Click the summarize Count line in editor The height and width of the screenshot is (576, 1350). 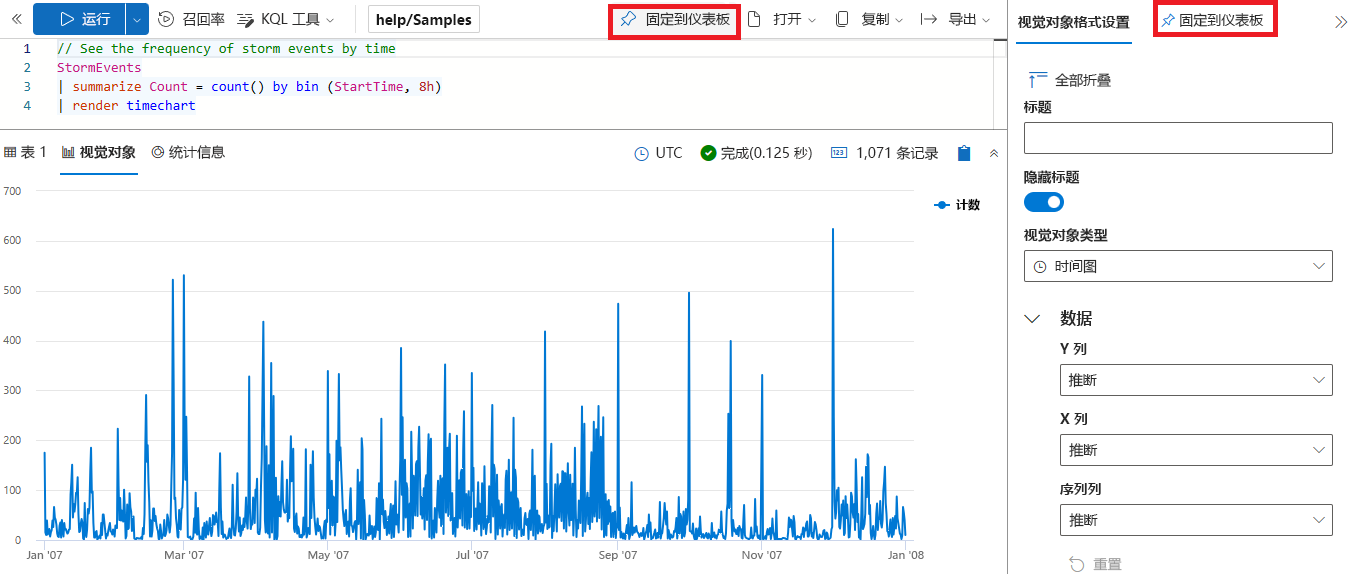(x=249, y=86)
